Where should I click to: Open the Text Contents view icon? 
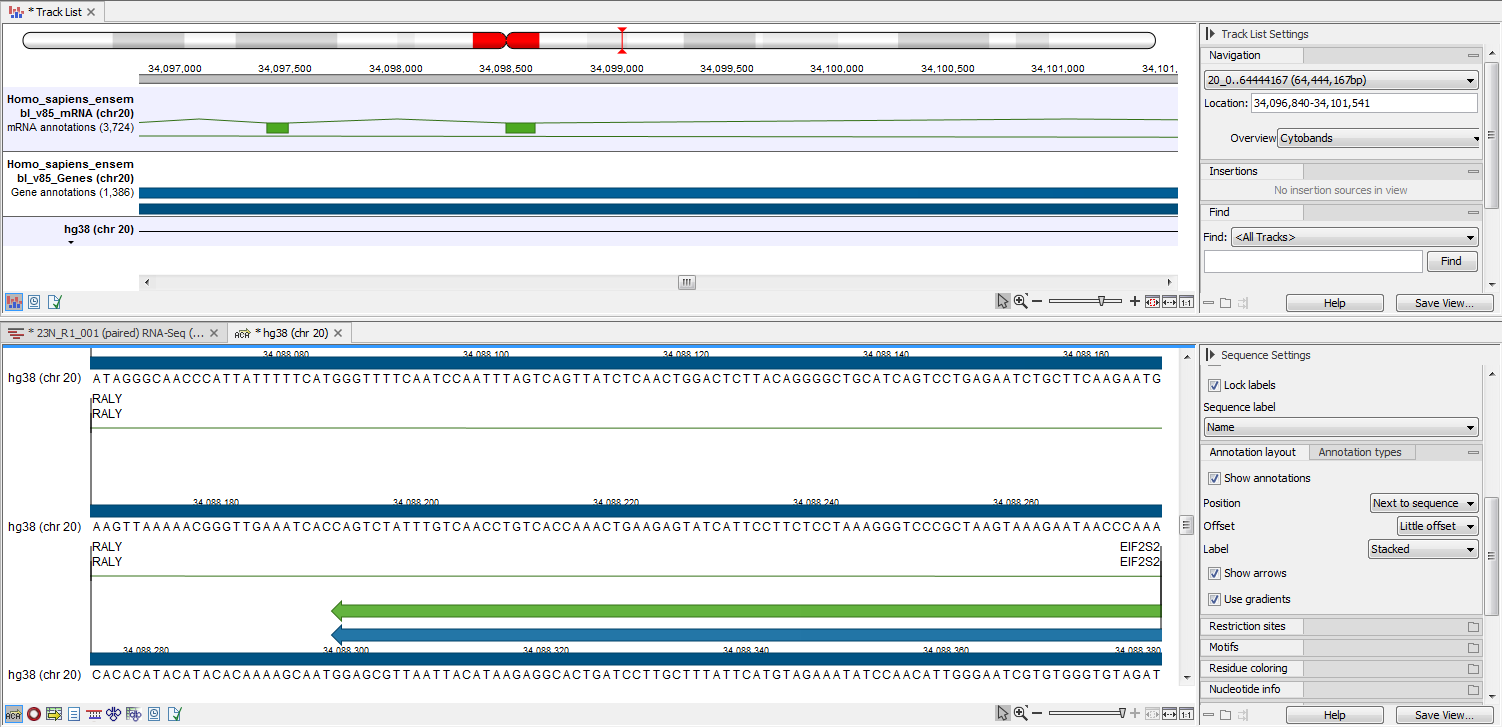click(74, 714)
